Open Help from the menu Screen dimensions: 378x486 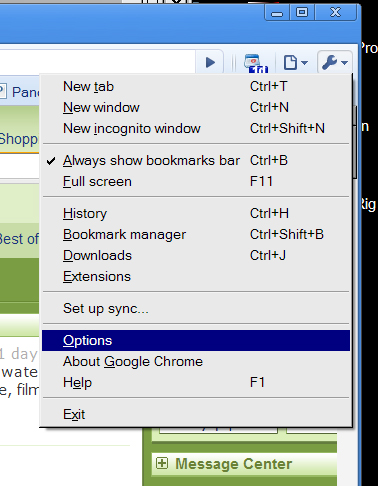click(x=196, y=383)
